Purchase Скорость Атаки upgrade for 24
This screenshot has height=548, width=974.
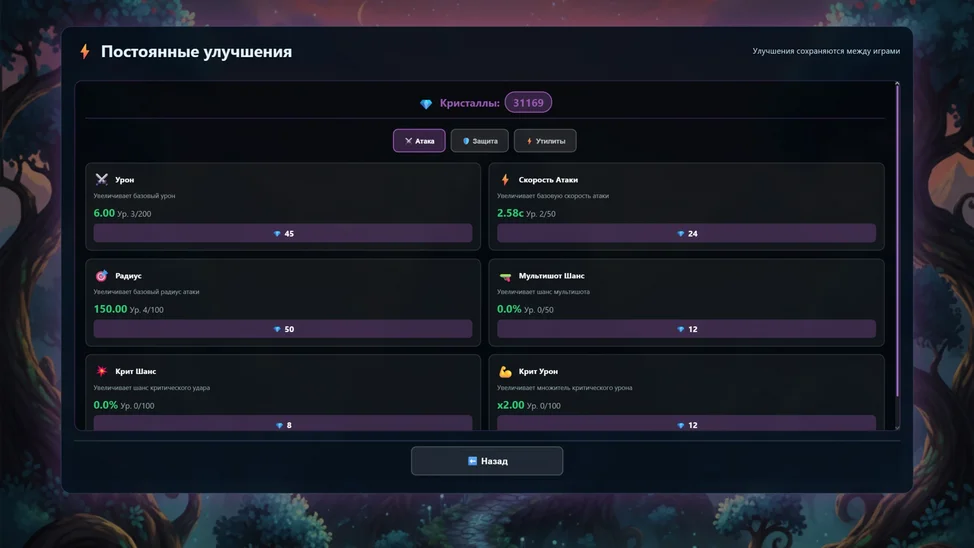[x=686, y=233]
